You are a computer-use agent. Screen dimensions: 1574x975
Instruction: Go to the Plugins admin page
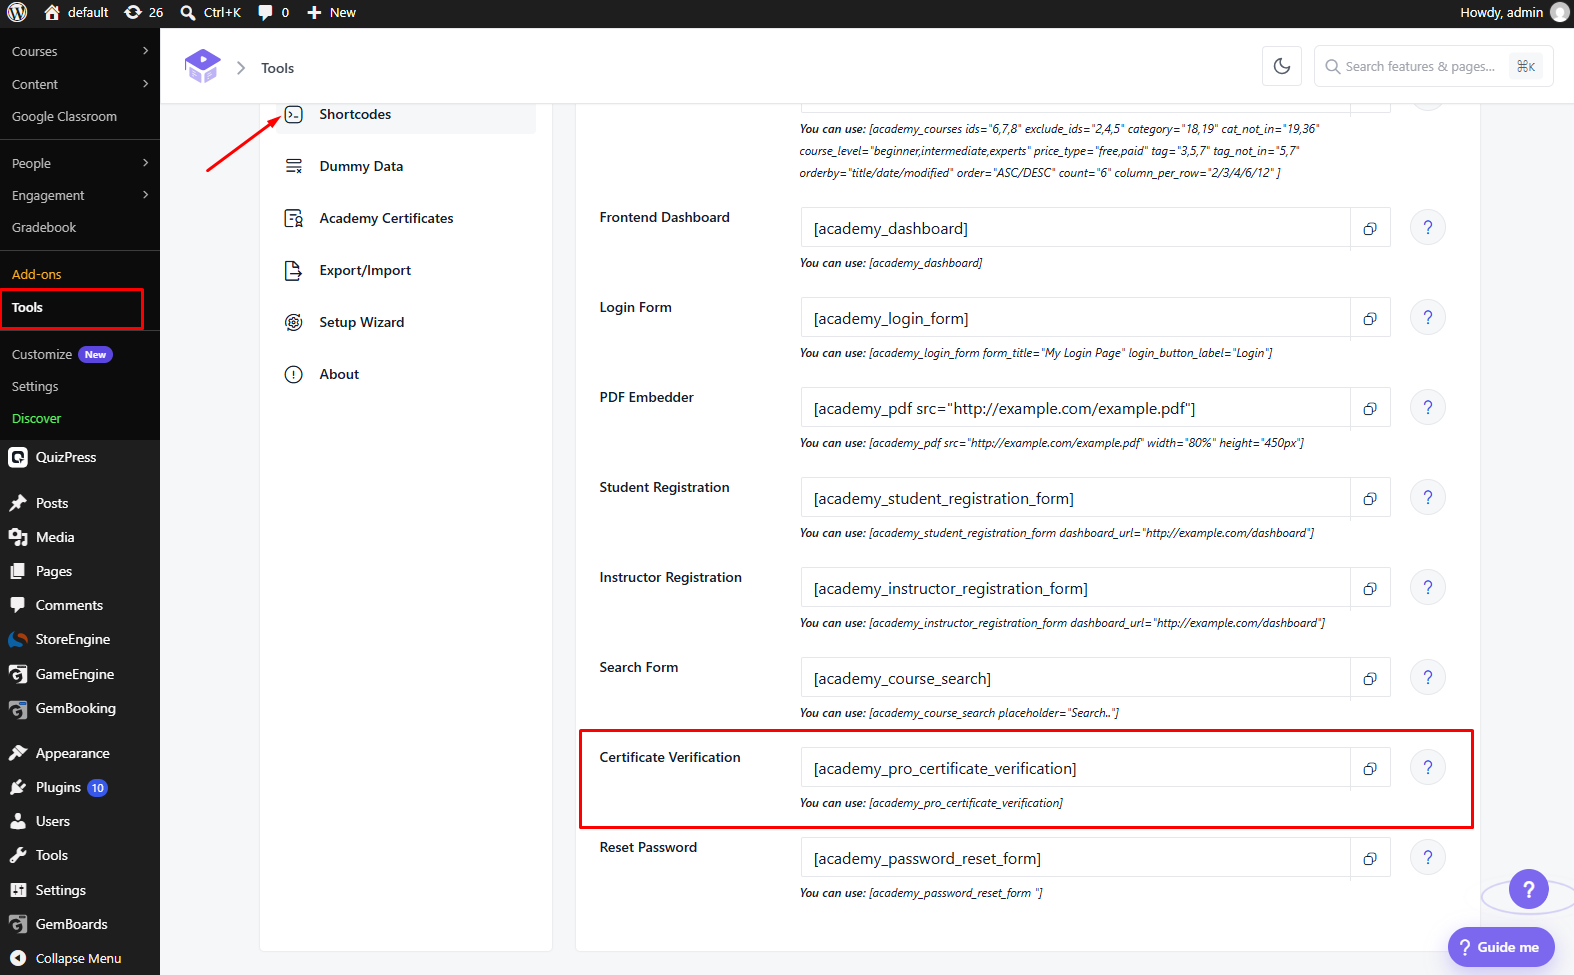[x=80, y=787]
